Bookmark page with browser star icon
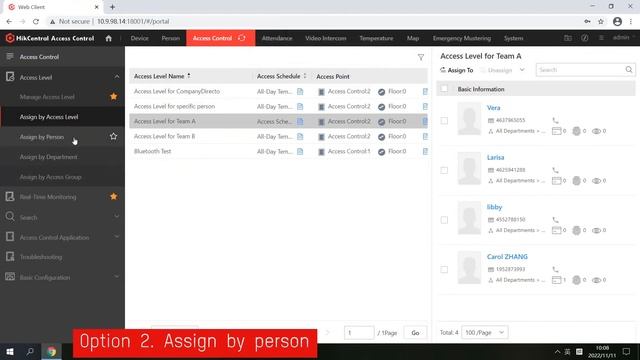This screenshot has height=360, width=640. click(601, 22)
